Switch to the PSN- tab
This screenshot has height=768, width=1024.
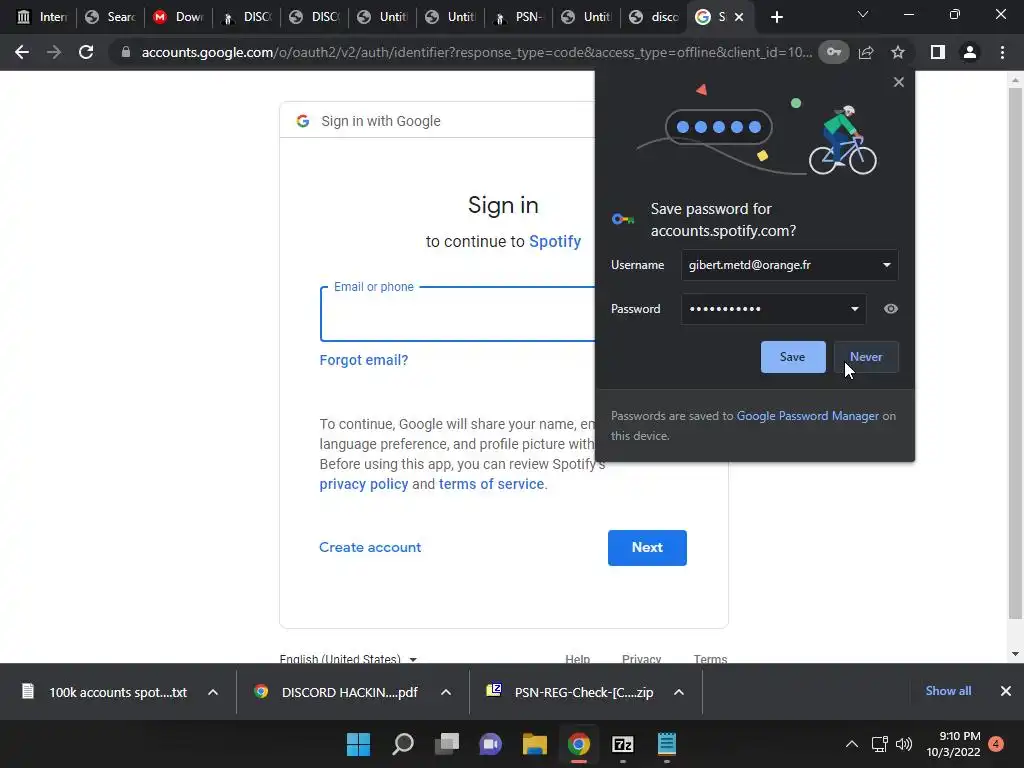(x=519, y=17)
